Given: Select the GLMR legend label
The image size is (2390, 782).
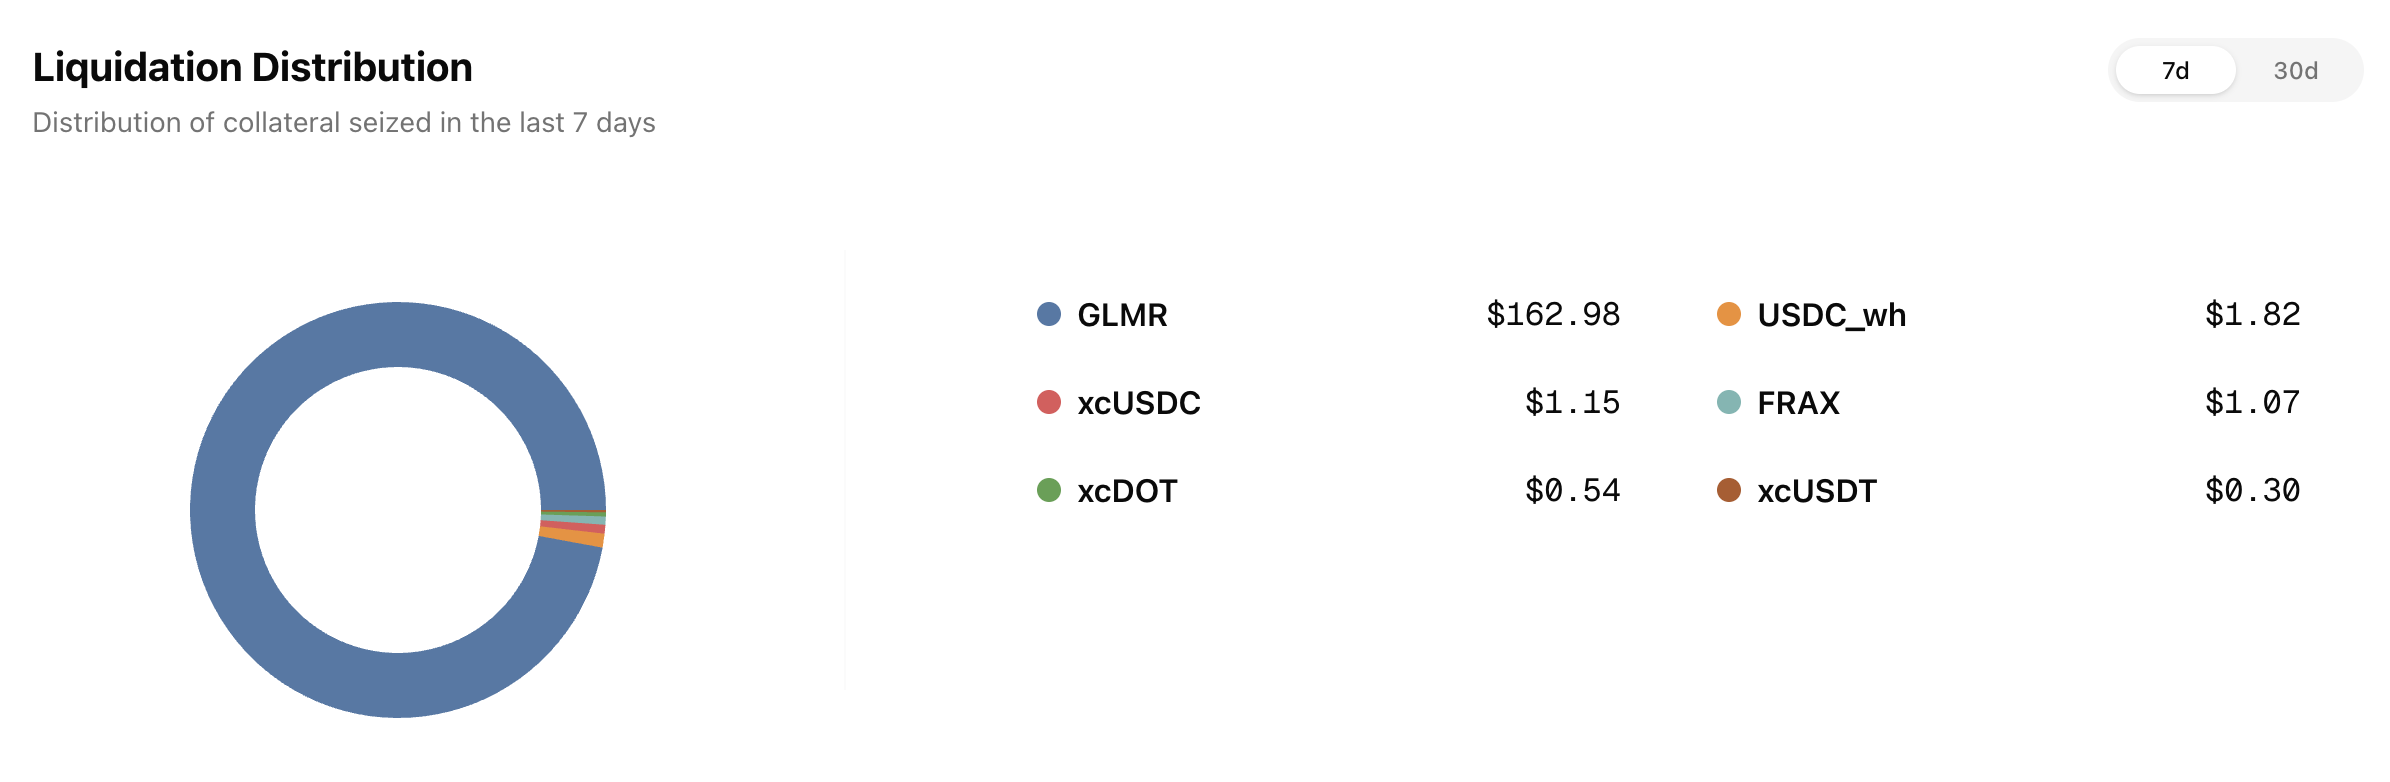Looking at the screenshot, I should point(1122,315).
